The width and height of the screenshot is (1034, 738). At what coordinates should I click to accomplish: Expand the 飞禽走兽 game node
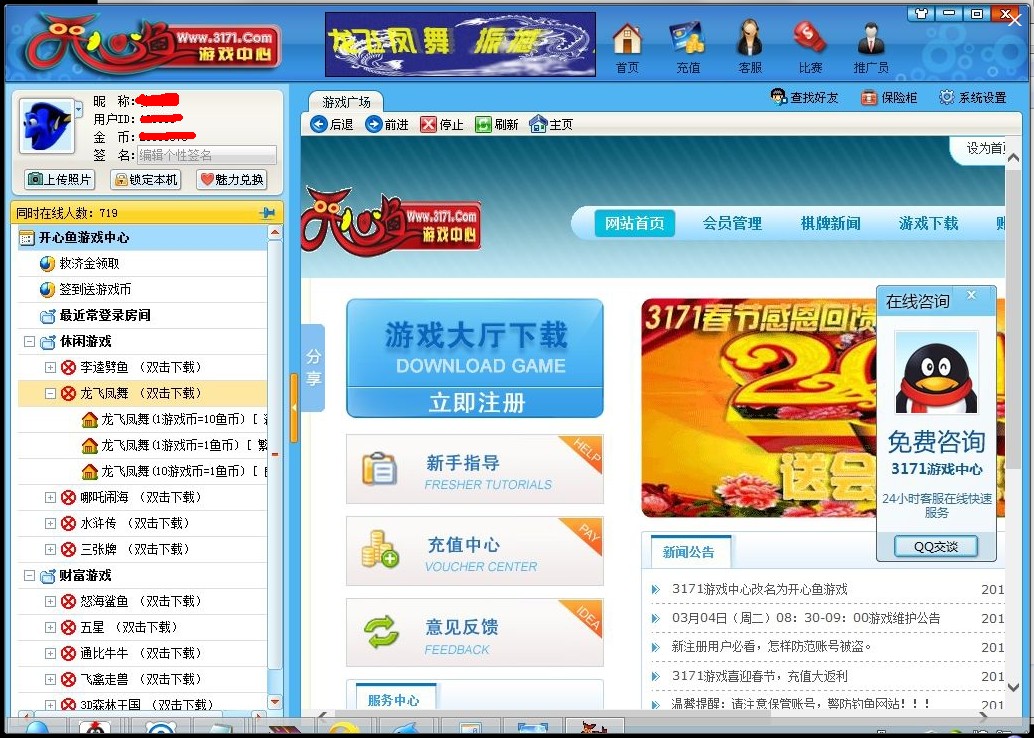[x=50, y=679]
